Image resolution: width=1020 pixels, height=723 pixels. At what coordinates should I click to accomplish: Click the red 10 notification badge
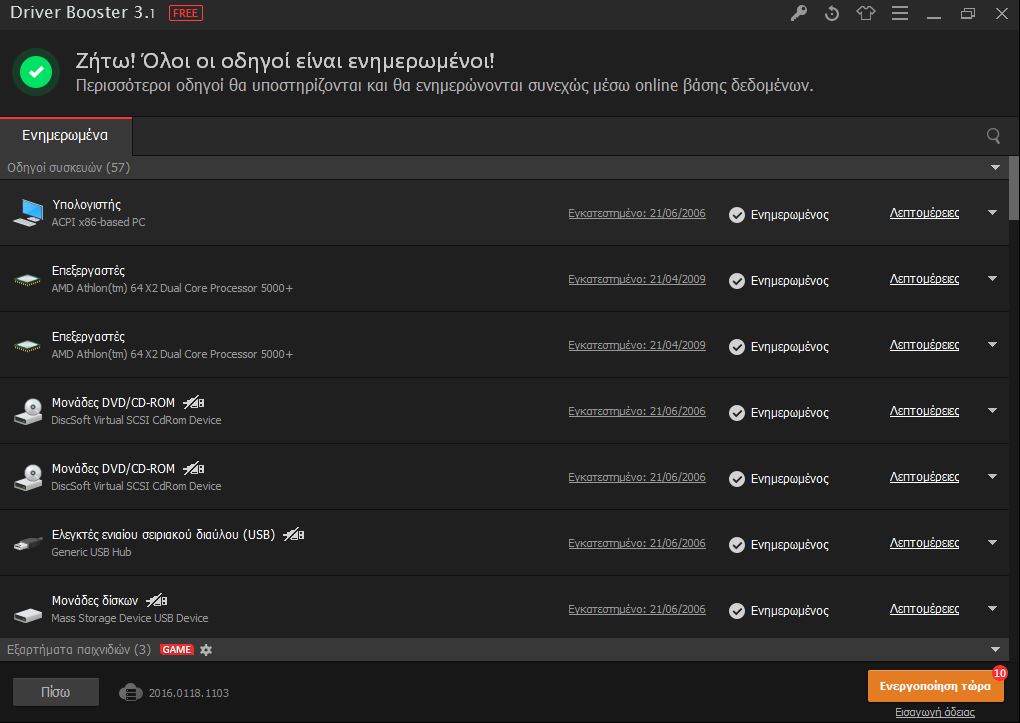(x=1000, y=673)
